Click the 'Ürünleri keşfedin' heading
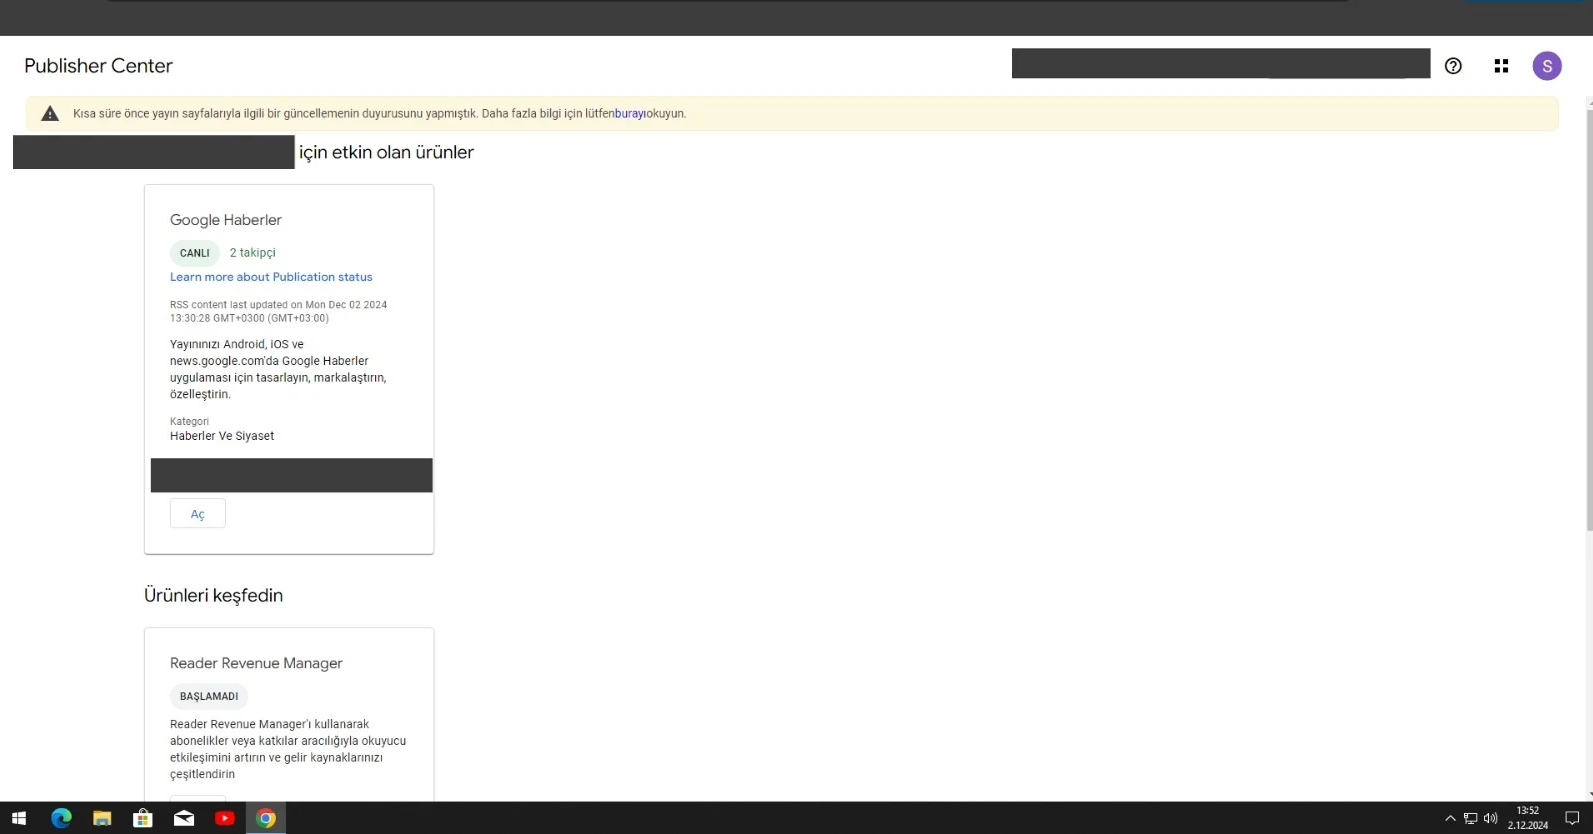 click(x=213, y=595)
